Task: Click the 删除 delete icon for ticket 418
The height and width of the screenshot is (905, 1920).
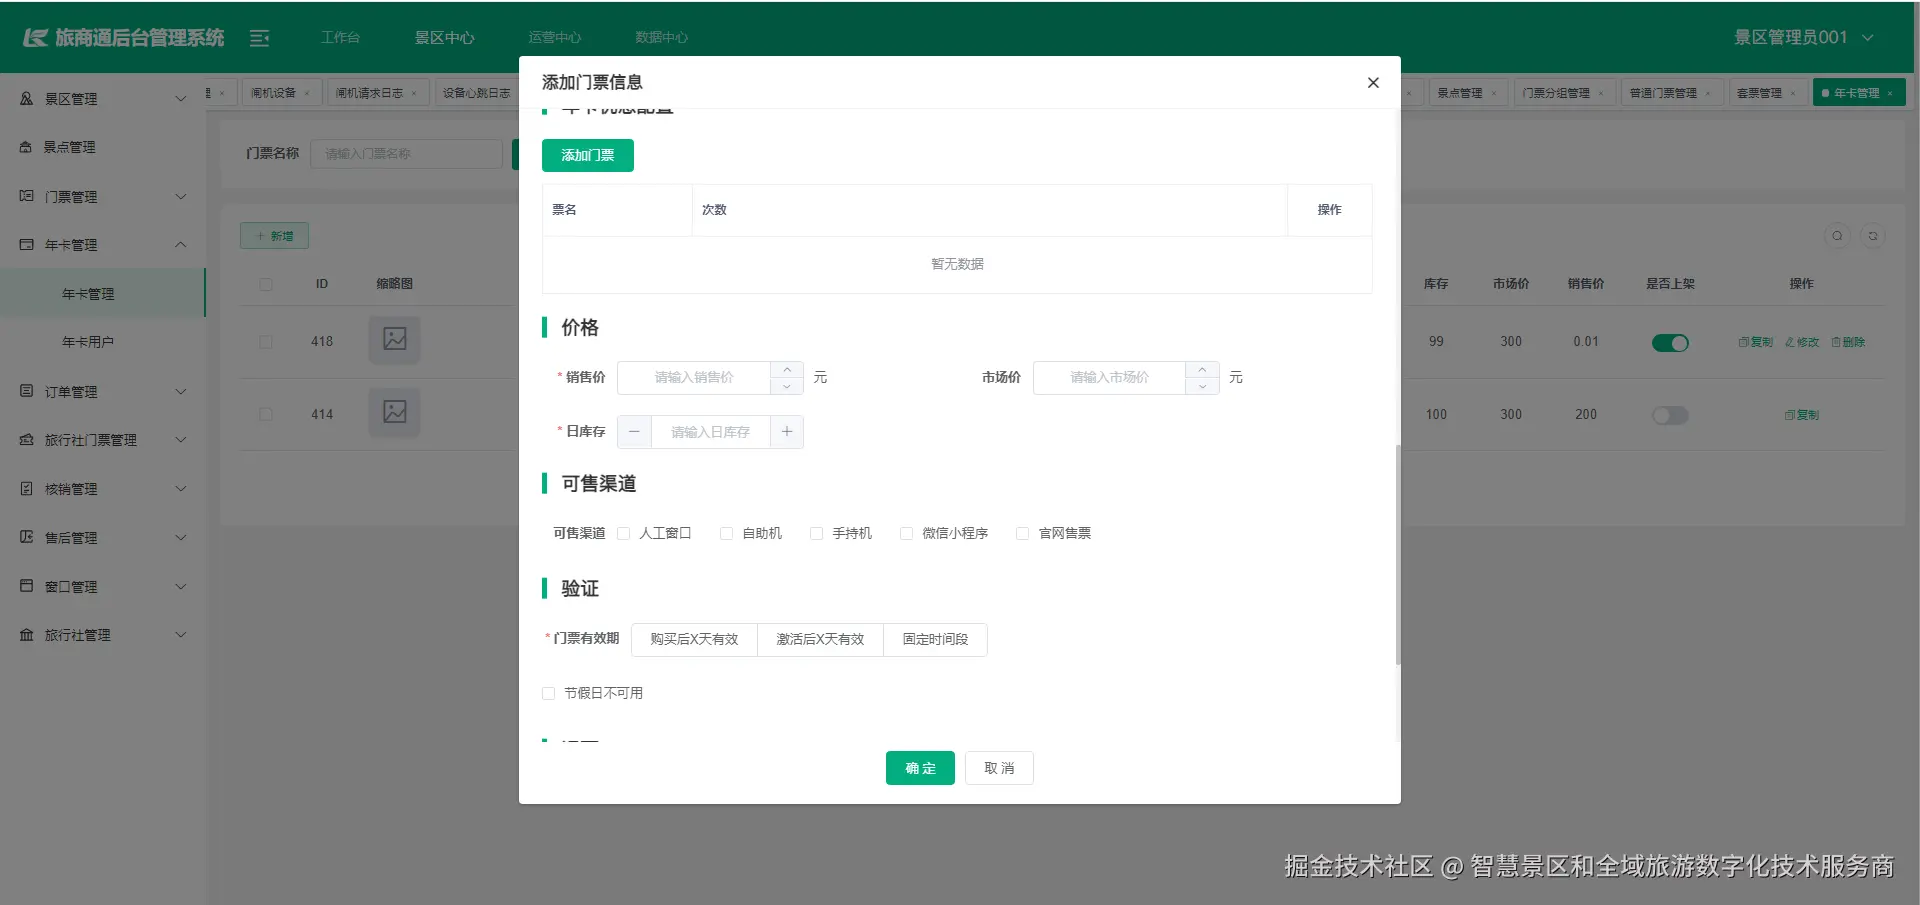Action: [1848, 341]
